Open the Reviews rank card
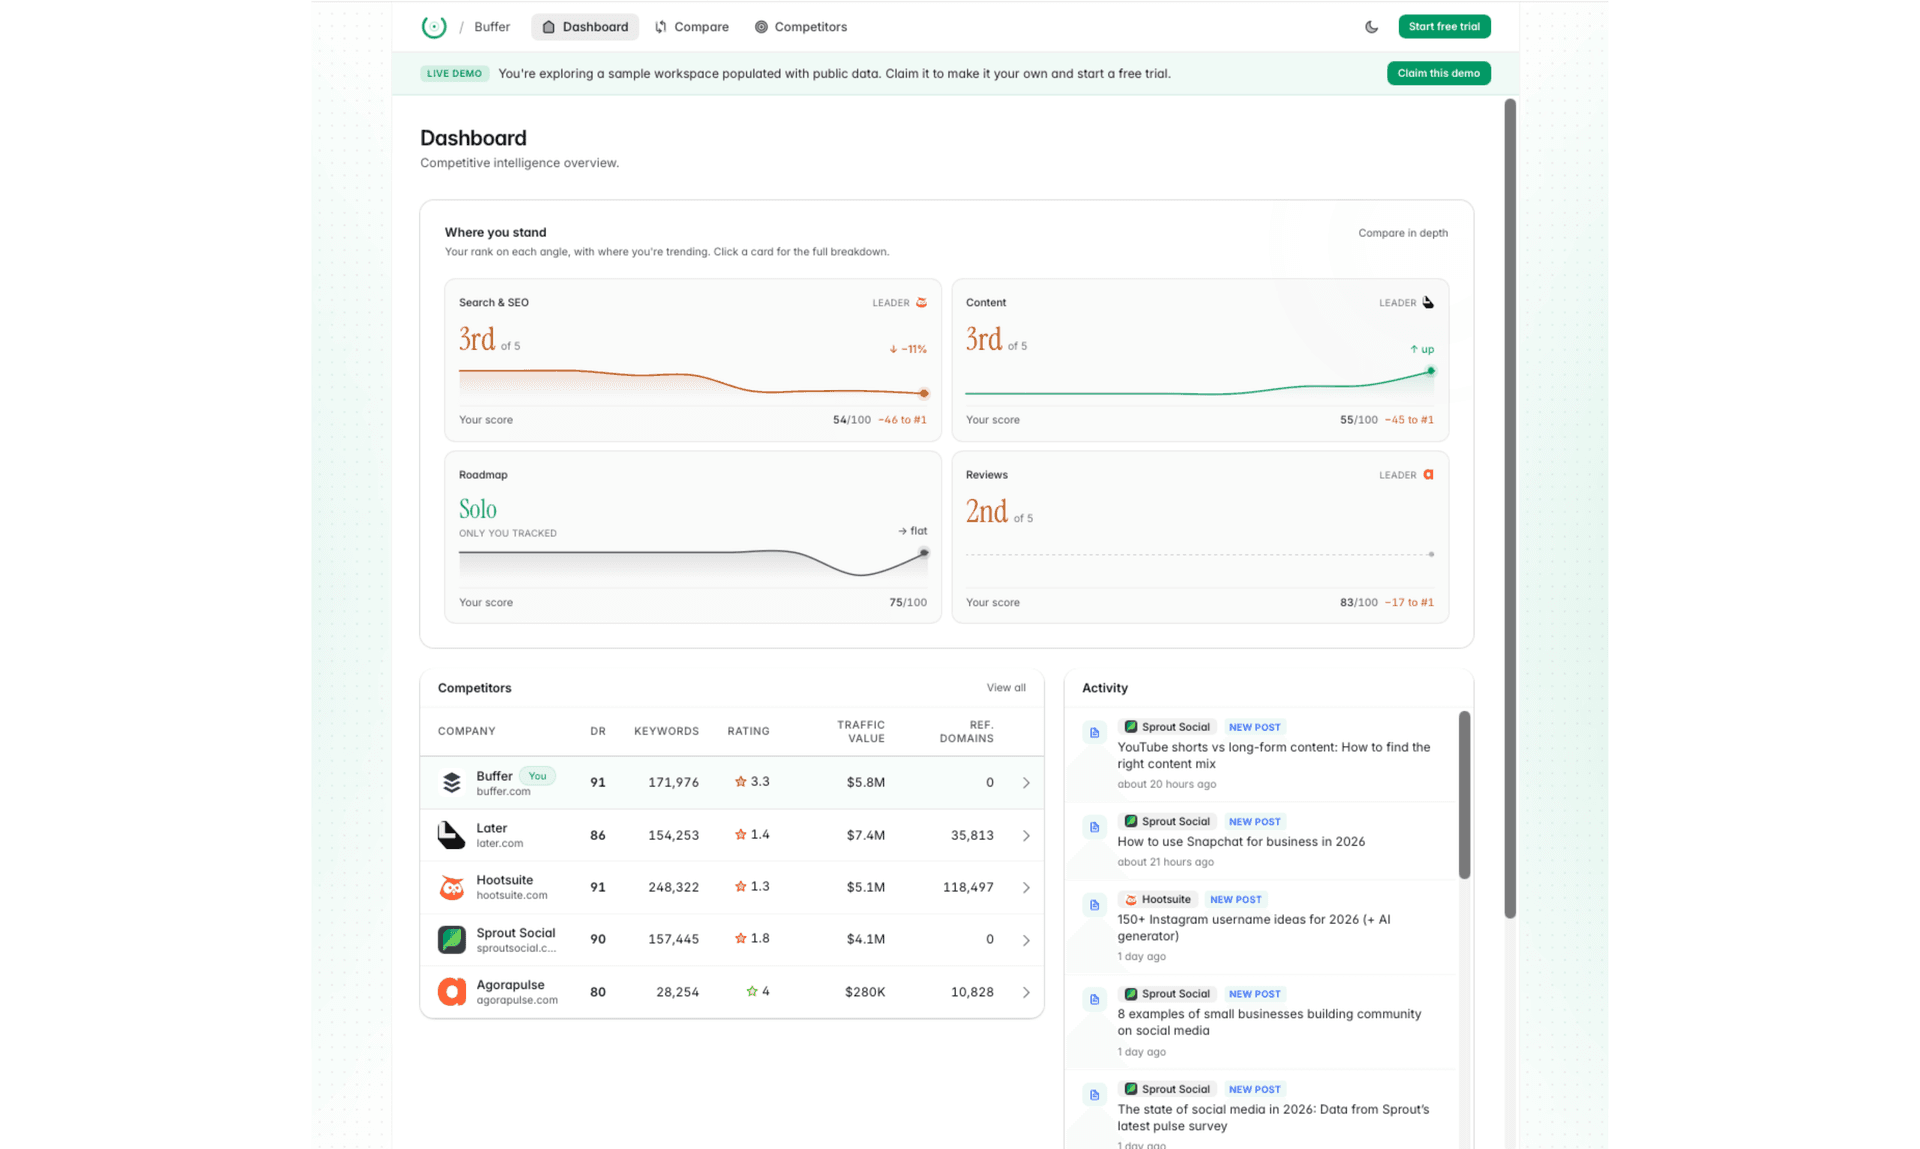The image size is (1920, 1149). [x=1200, y=537]
